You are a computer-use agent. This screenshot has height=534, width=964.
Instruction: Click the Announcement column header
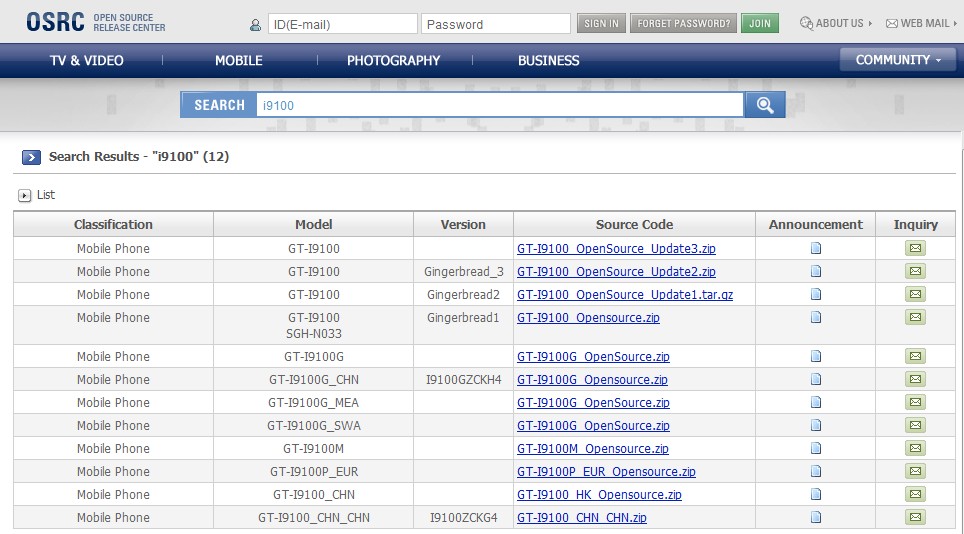click(816, 224)
